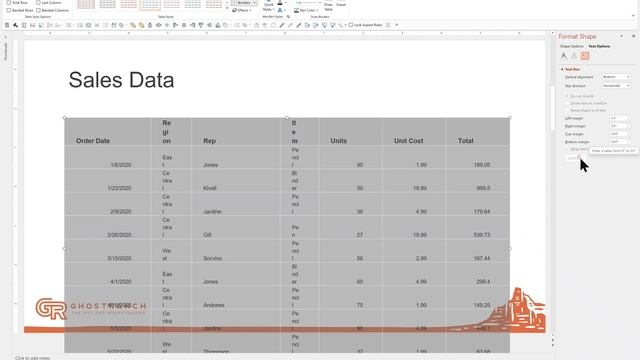Pick the highlighted table style thumbnail
Viewport: 640px width, 360px height.
tap(150, 4)
